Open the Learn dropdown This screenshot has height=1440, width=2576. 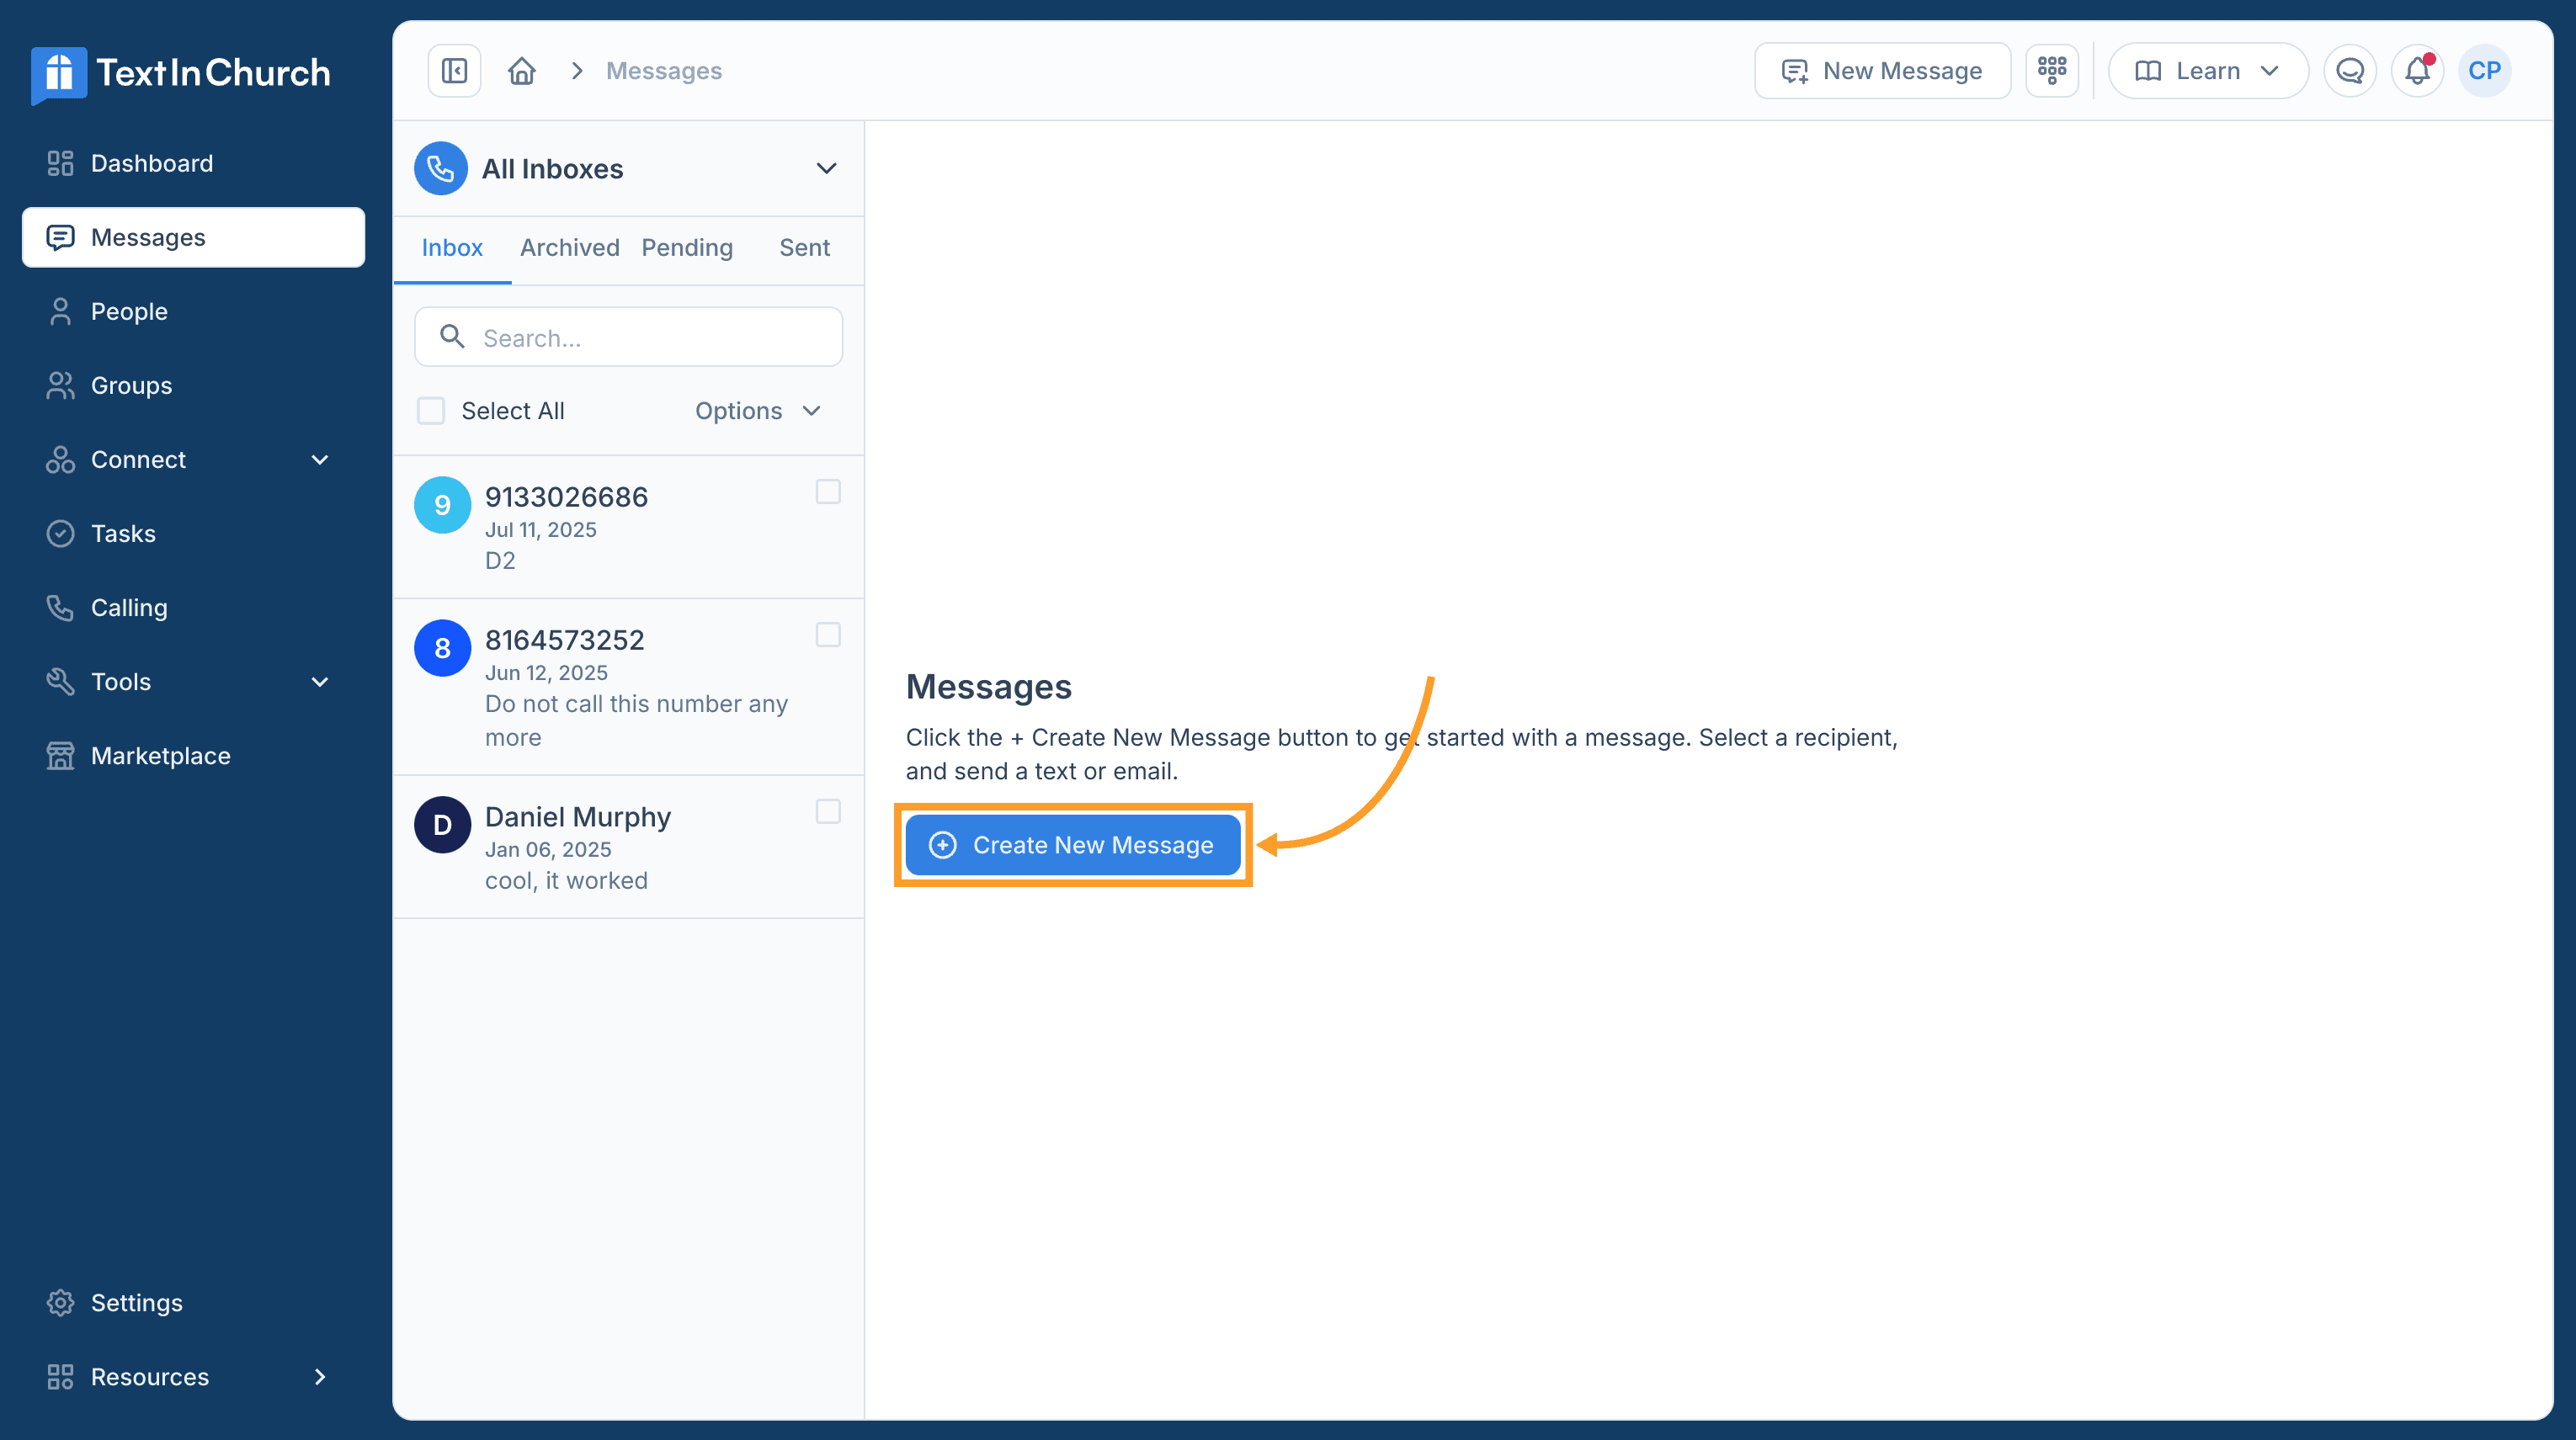(x=2208, y=71)
